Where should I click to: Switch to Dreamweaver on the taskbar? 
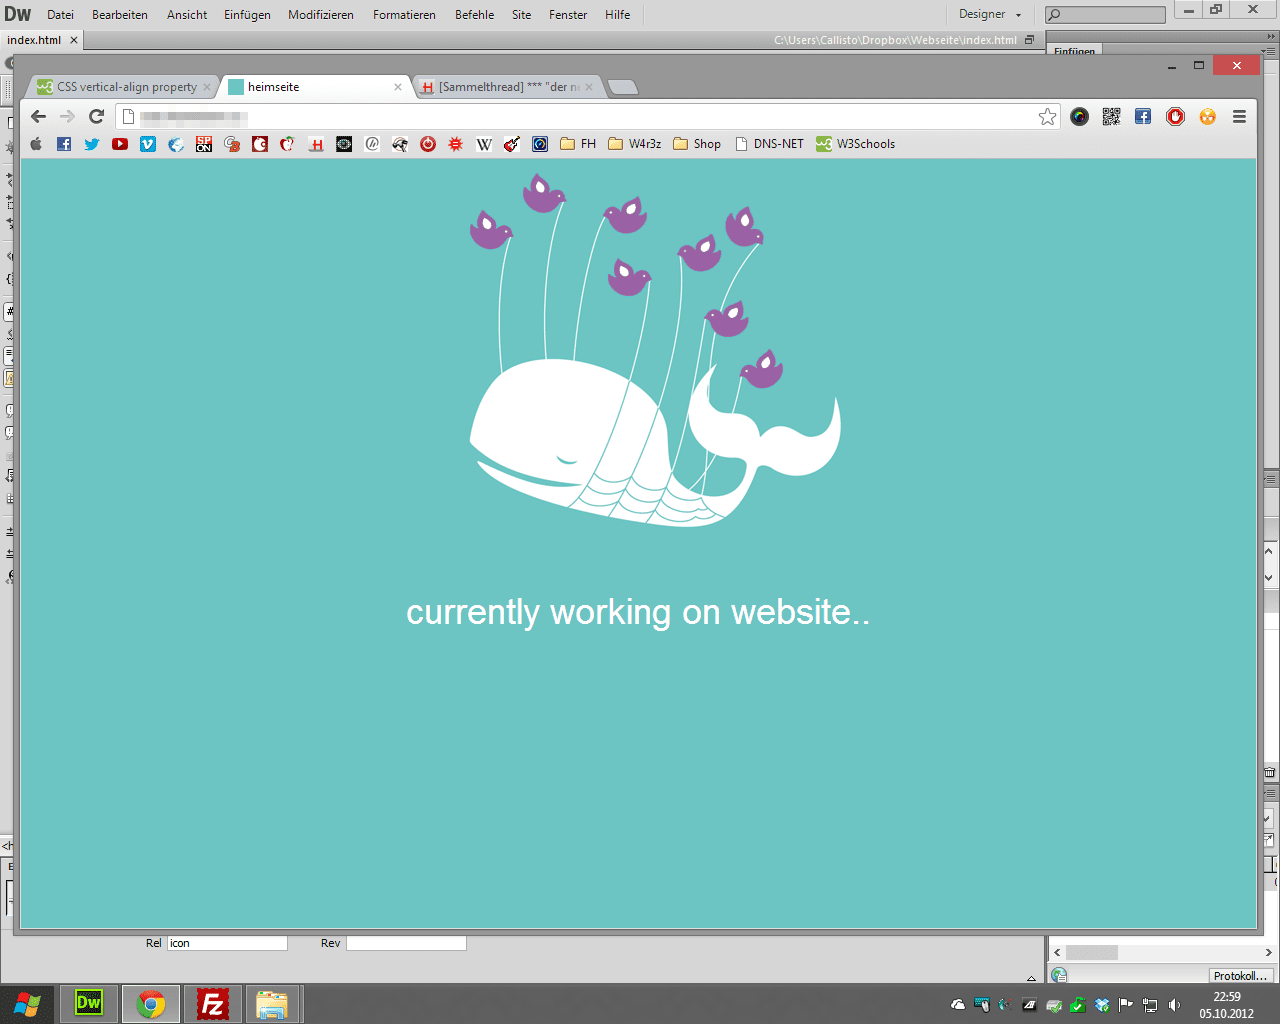pos(89,1004)
